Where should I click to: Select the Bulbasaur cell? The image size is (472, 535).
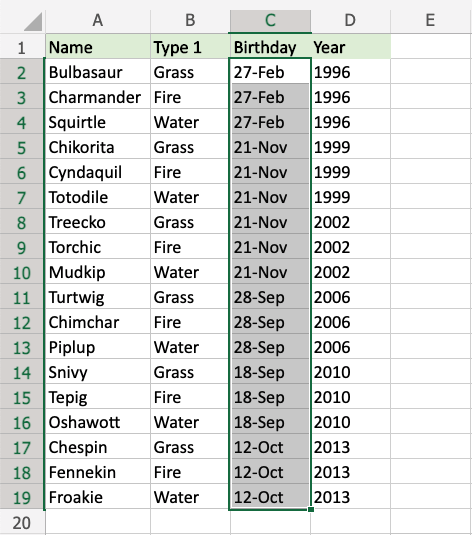point(98,72)
